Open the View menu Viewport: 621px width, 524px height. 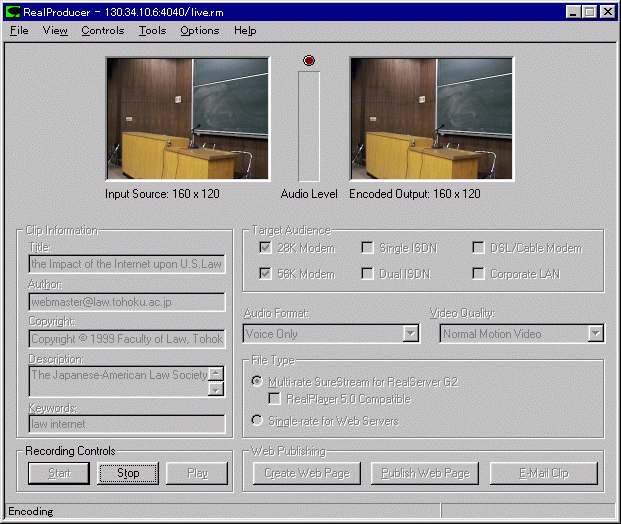(x=55, y=30)
